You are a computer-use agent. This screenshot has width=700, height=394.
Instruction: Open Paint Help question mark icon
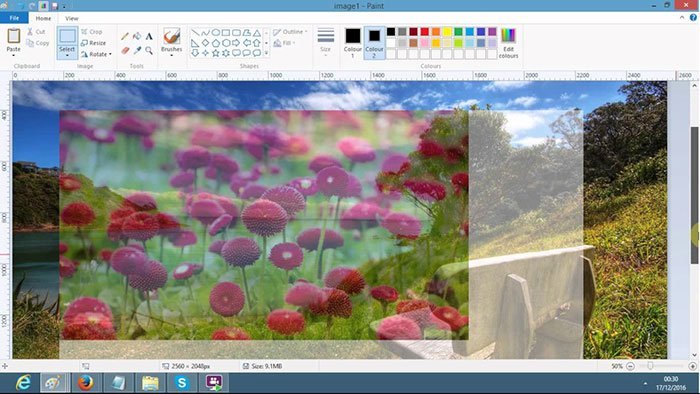click(693, 18)
